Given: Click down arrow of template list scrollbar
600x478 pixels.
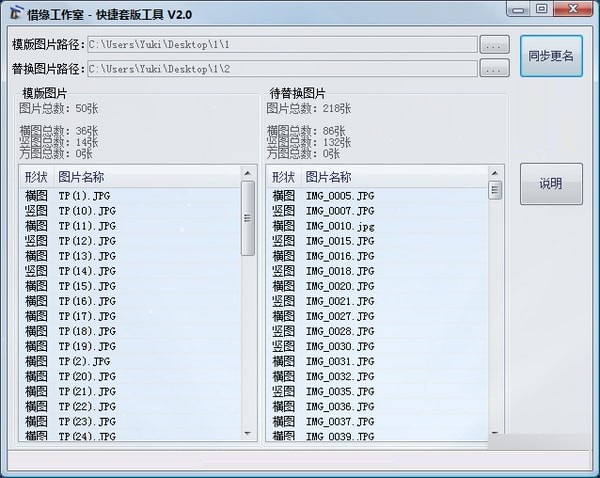Looking at the screenshot, I should [248, 434].
